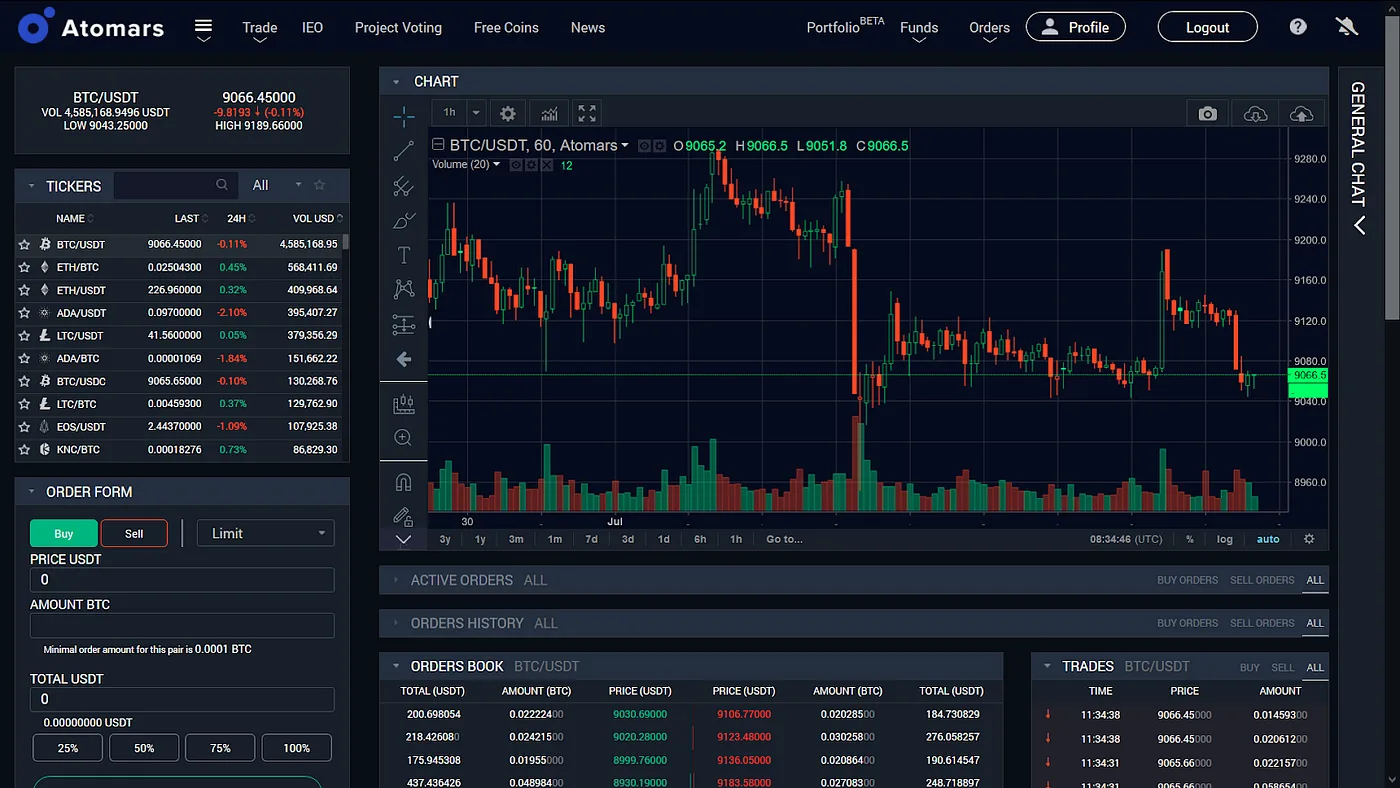Favorite the KNC/BTC ticker star
Image resolution: width=1400 pixels, height=788 pixels.
click(x=24, y=450)
